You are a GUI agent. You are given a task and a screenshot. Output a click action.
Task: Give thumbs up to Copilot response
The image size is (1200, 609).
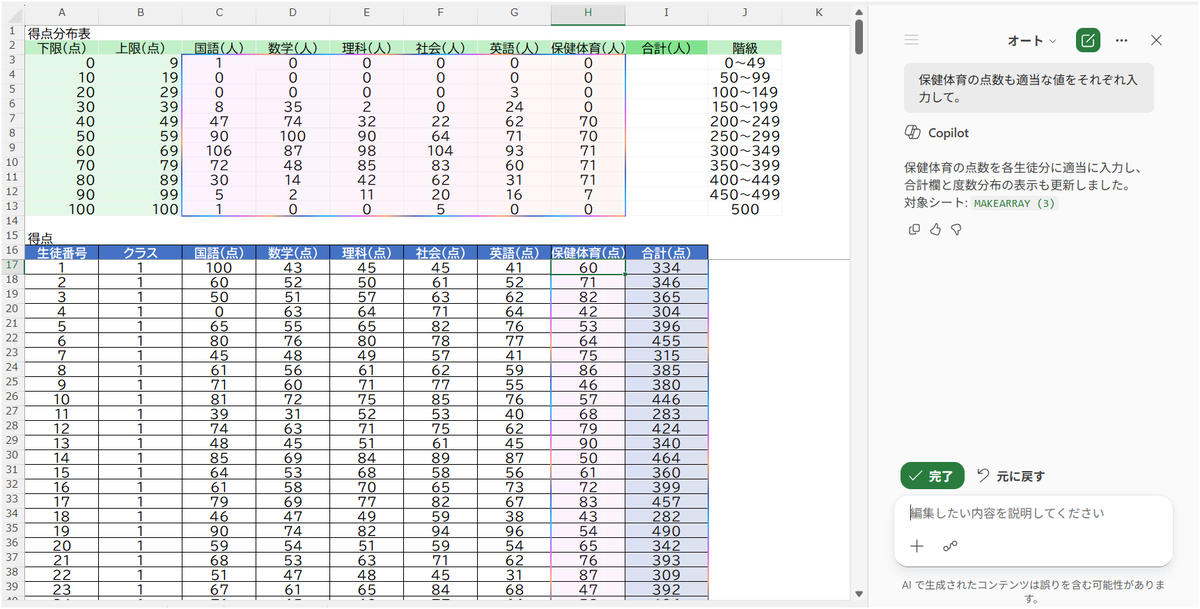(935, 229)
